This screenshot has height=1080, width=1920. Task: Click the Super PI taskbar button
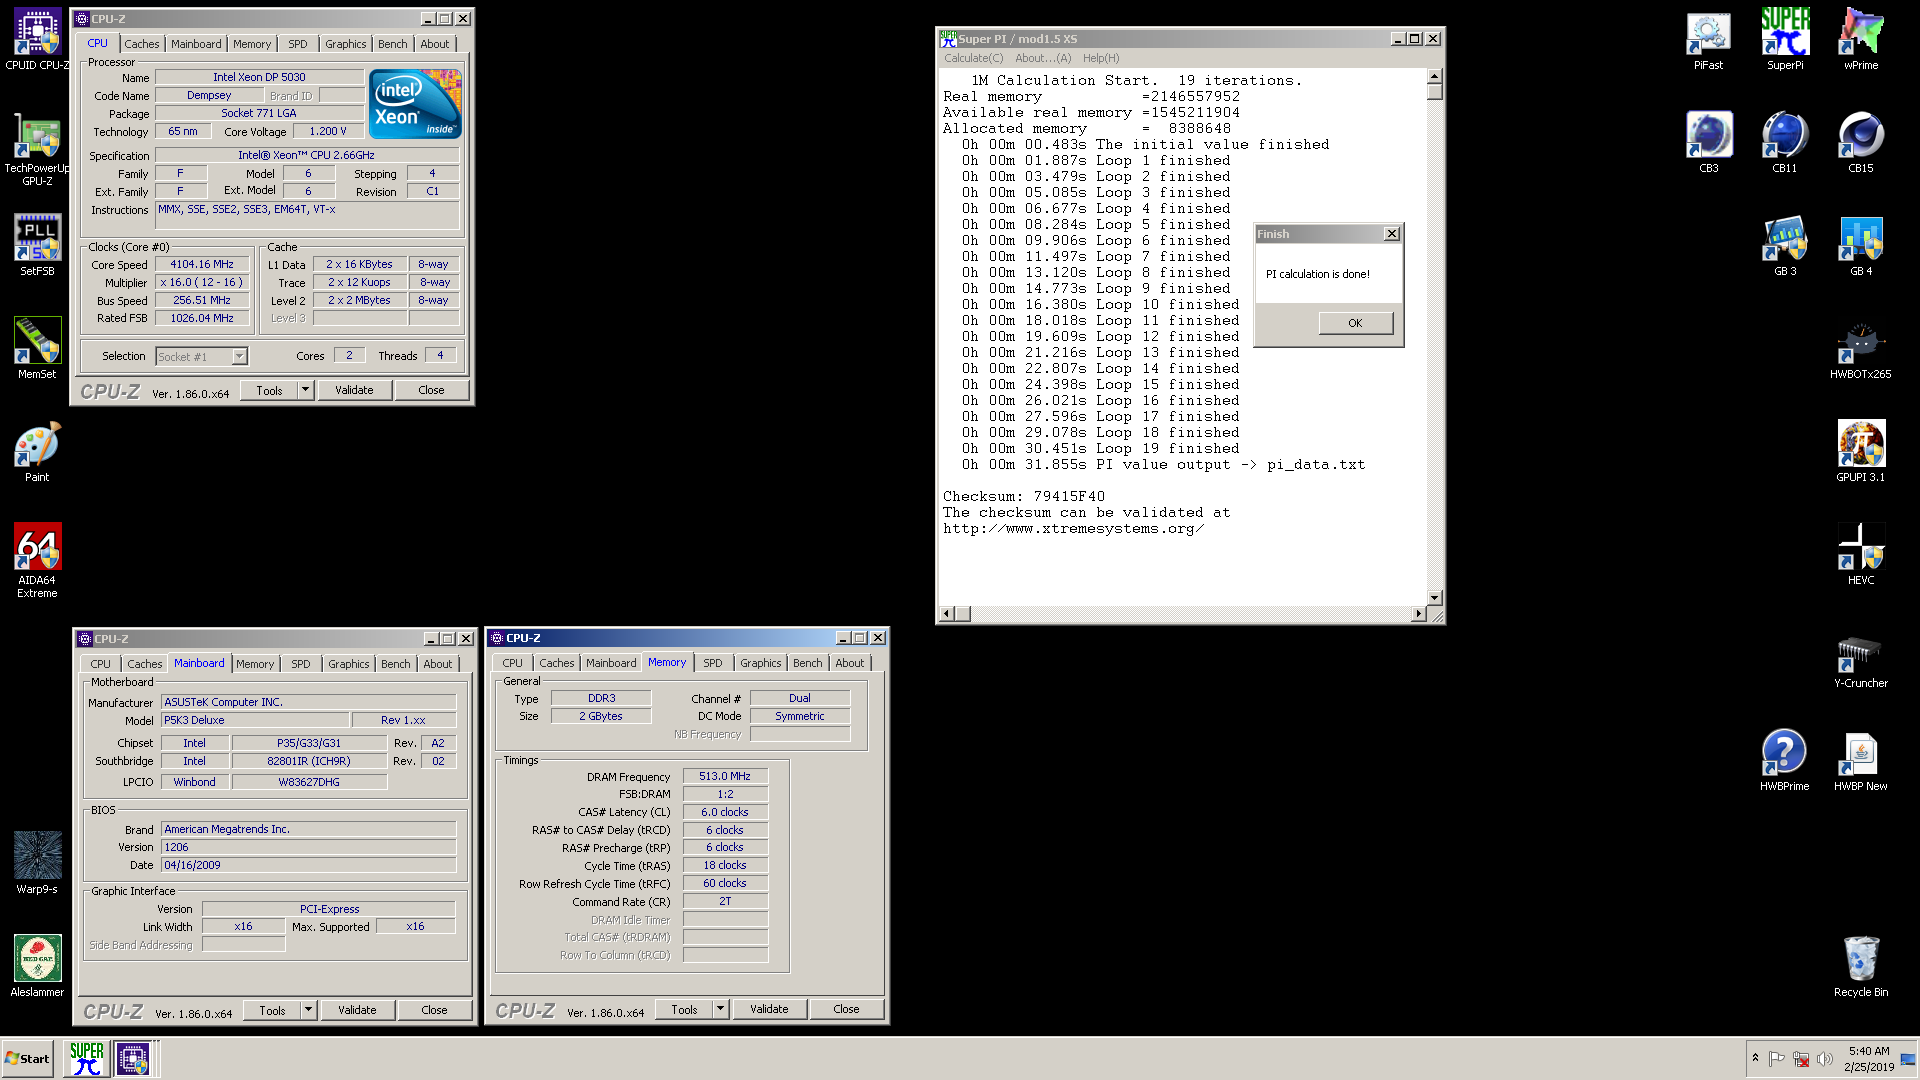(87, 1058)
